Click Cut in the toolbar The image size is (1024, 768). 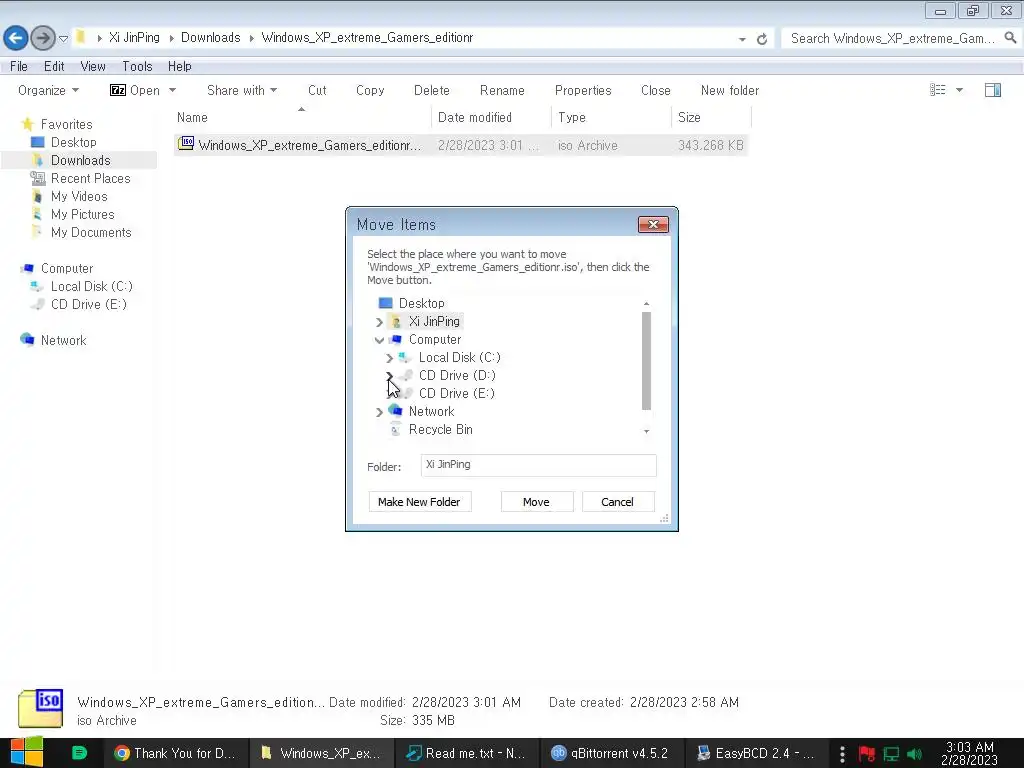tap(317, 90)
